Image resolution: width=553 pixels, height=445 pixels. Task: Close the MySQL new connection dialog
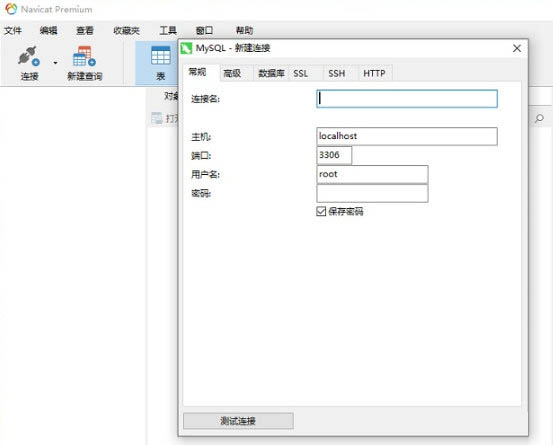coord(517,48)
